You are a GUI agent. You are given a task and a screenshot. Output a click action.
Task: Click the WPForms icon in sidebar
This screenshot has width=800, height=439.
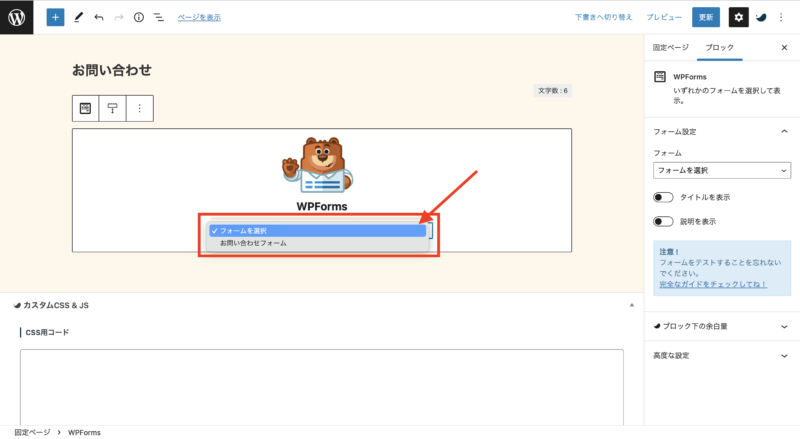660,77
